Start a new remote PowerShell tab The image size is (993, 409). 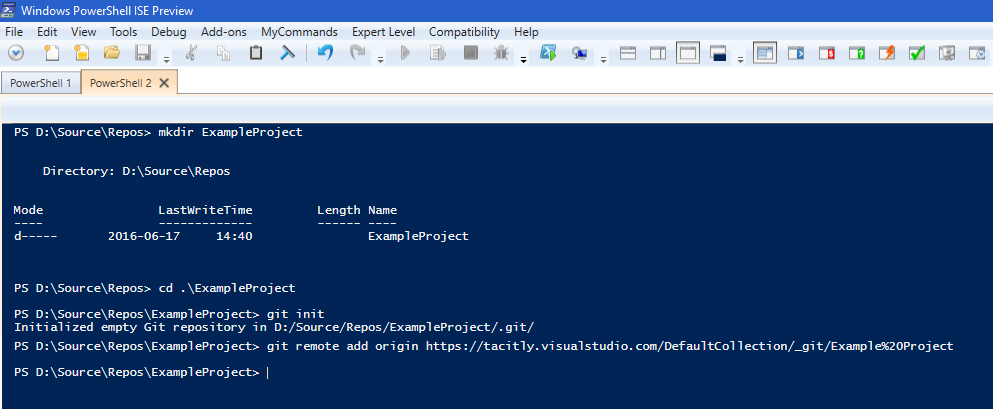tap(578, 53)
